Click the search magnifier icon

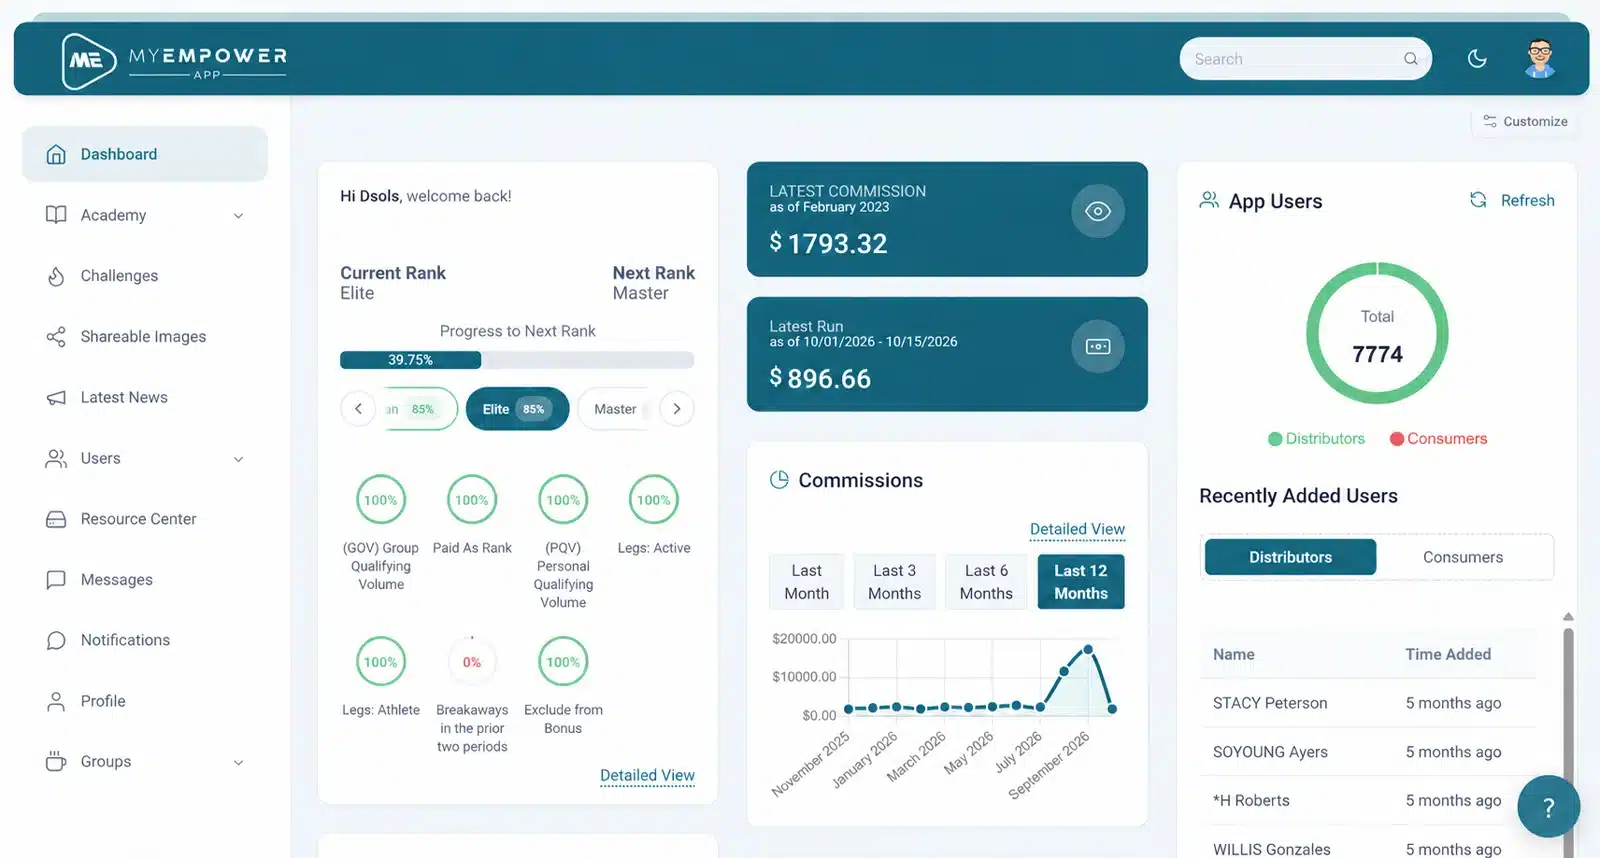1410,59
